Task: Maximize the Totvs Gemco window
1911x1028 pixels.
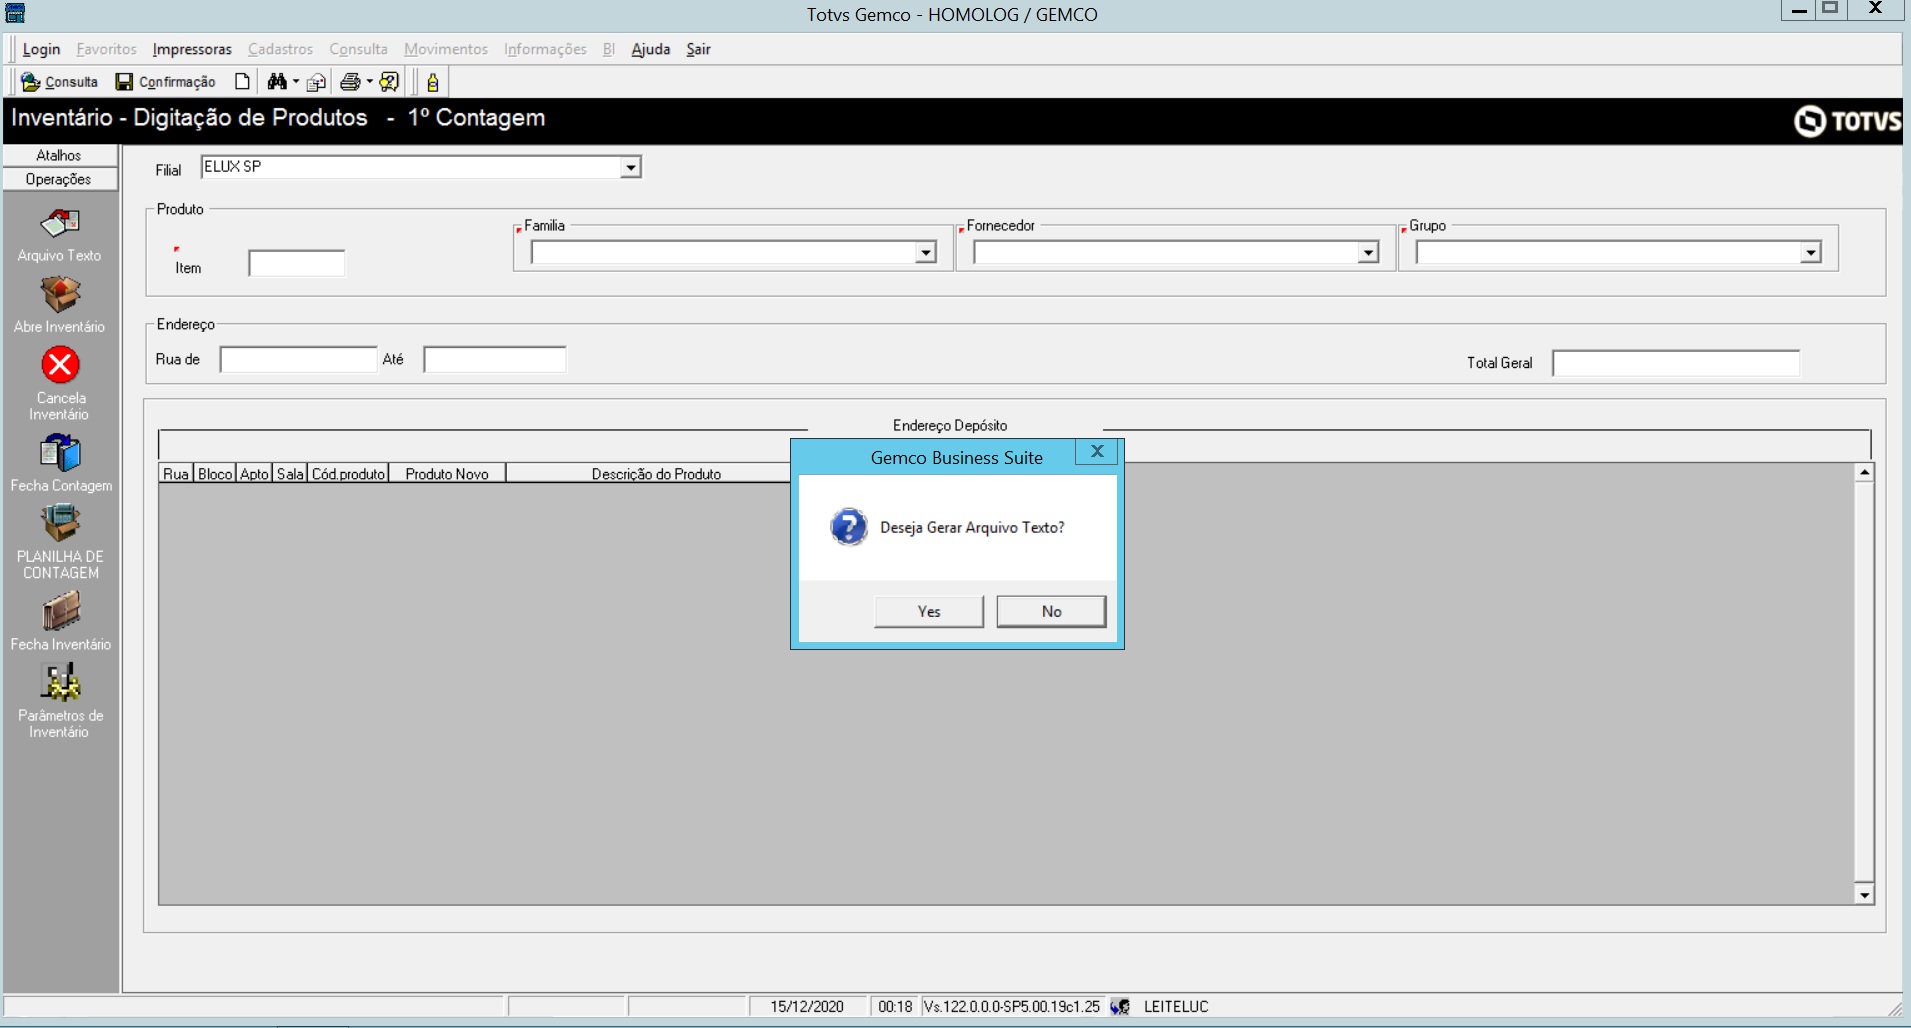Action: click(1830, 9)
